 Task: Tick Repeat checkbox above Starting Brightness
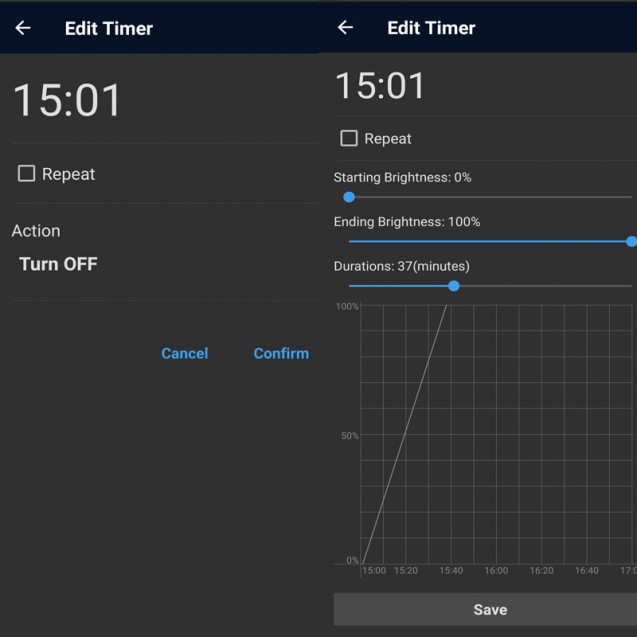point(349,139)
